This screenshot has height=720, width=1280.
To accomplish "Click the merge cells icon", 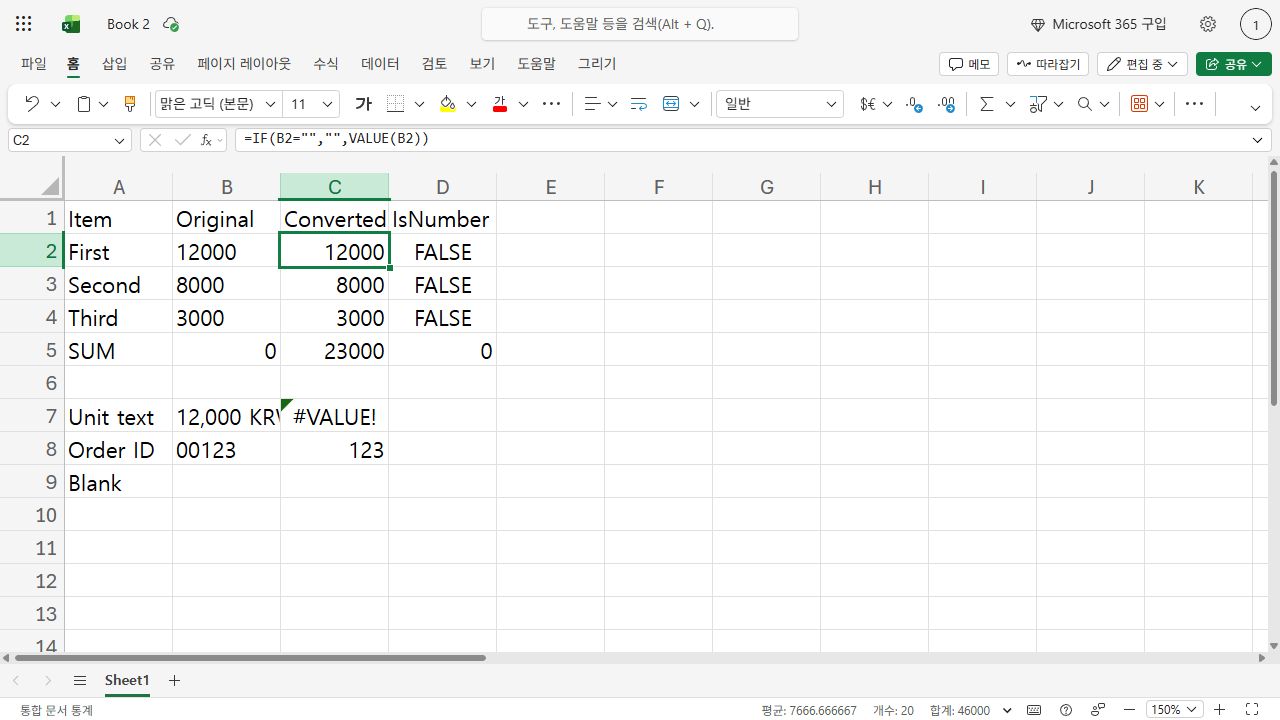I will coord(671,104).
